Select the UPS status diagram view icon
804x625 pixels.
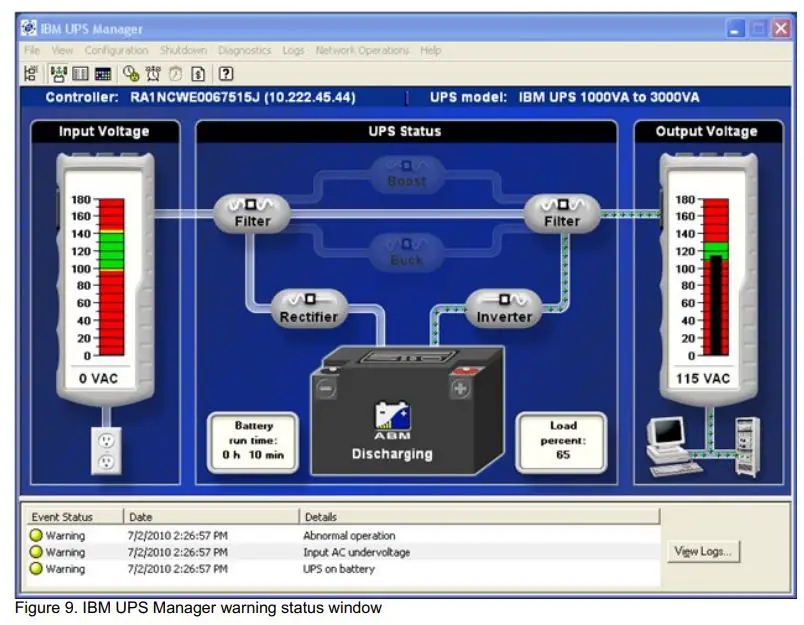(x=58, y=74)
